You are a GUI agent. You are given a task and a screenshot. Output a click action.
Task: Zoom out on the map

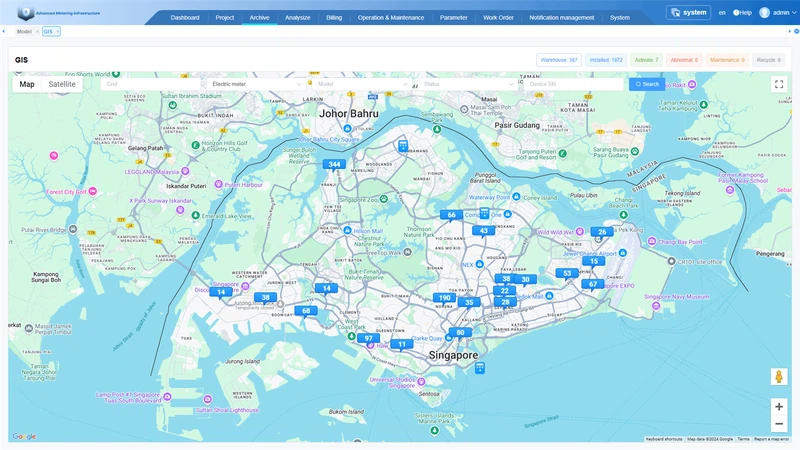pos(778,424)
